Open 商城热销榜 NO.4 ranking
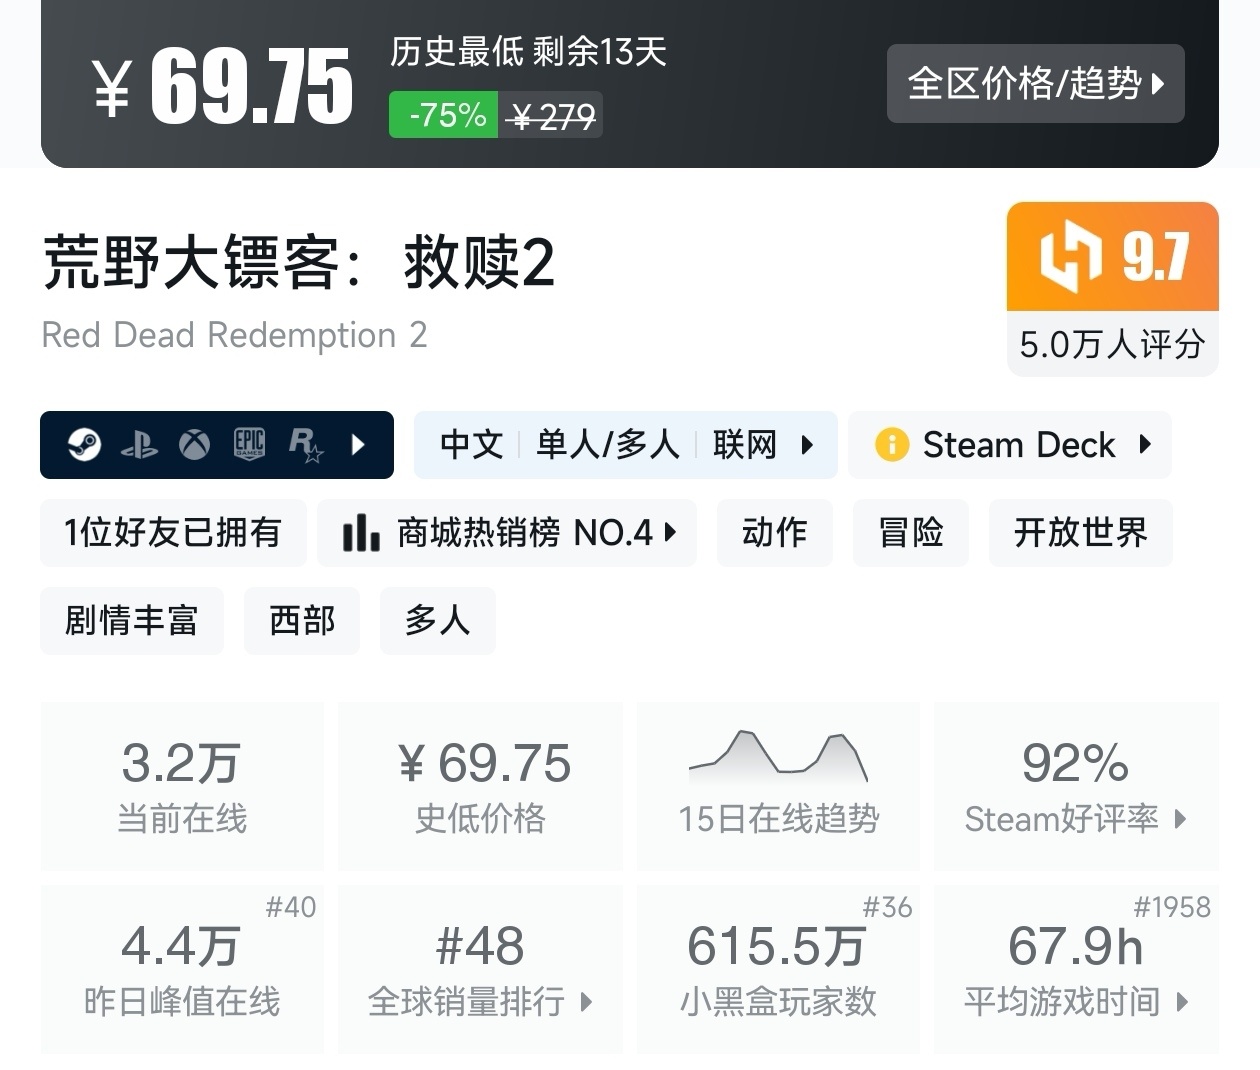Viewport: 1260px width, 1070px height. 507,533
